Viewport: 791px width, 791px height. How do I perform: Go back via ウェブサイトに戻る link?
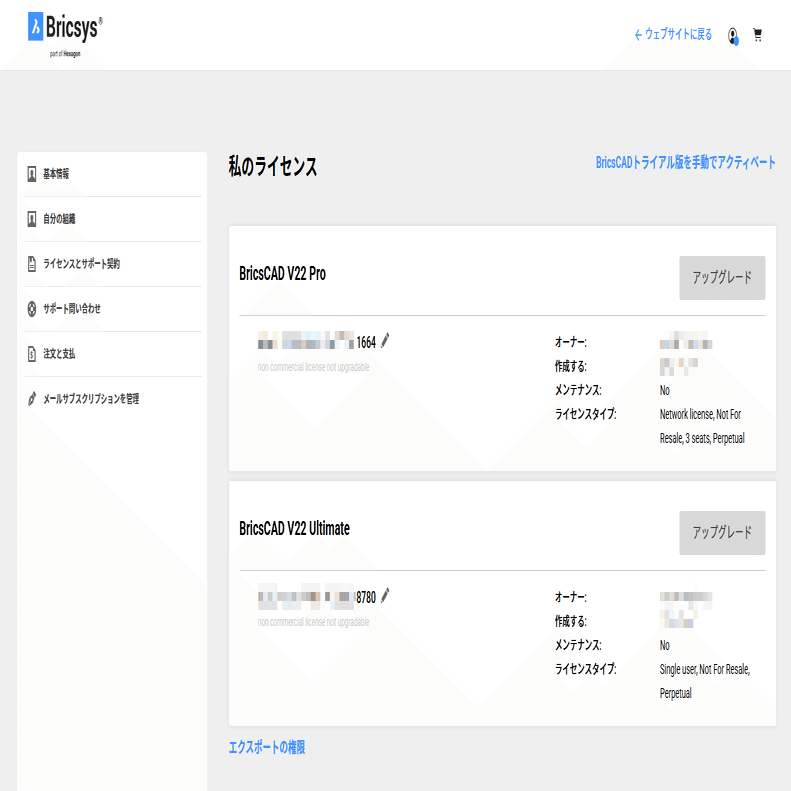[673, 34]
